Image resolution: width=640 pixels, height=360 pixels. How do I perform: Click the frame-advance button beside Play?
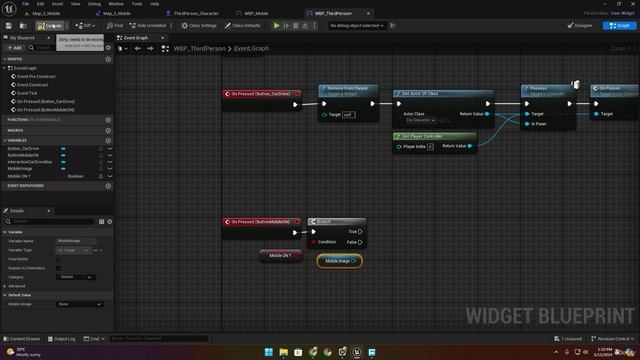coord(287,26)
